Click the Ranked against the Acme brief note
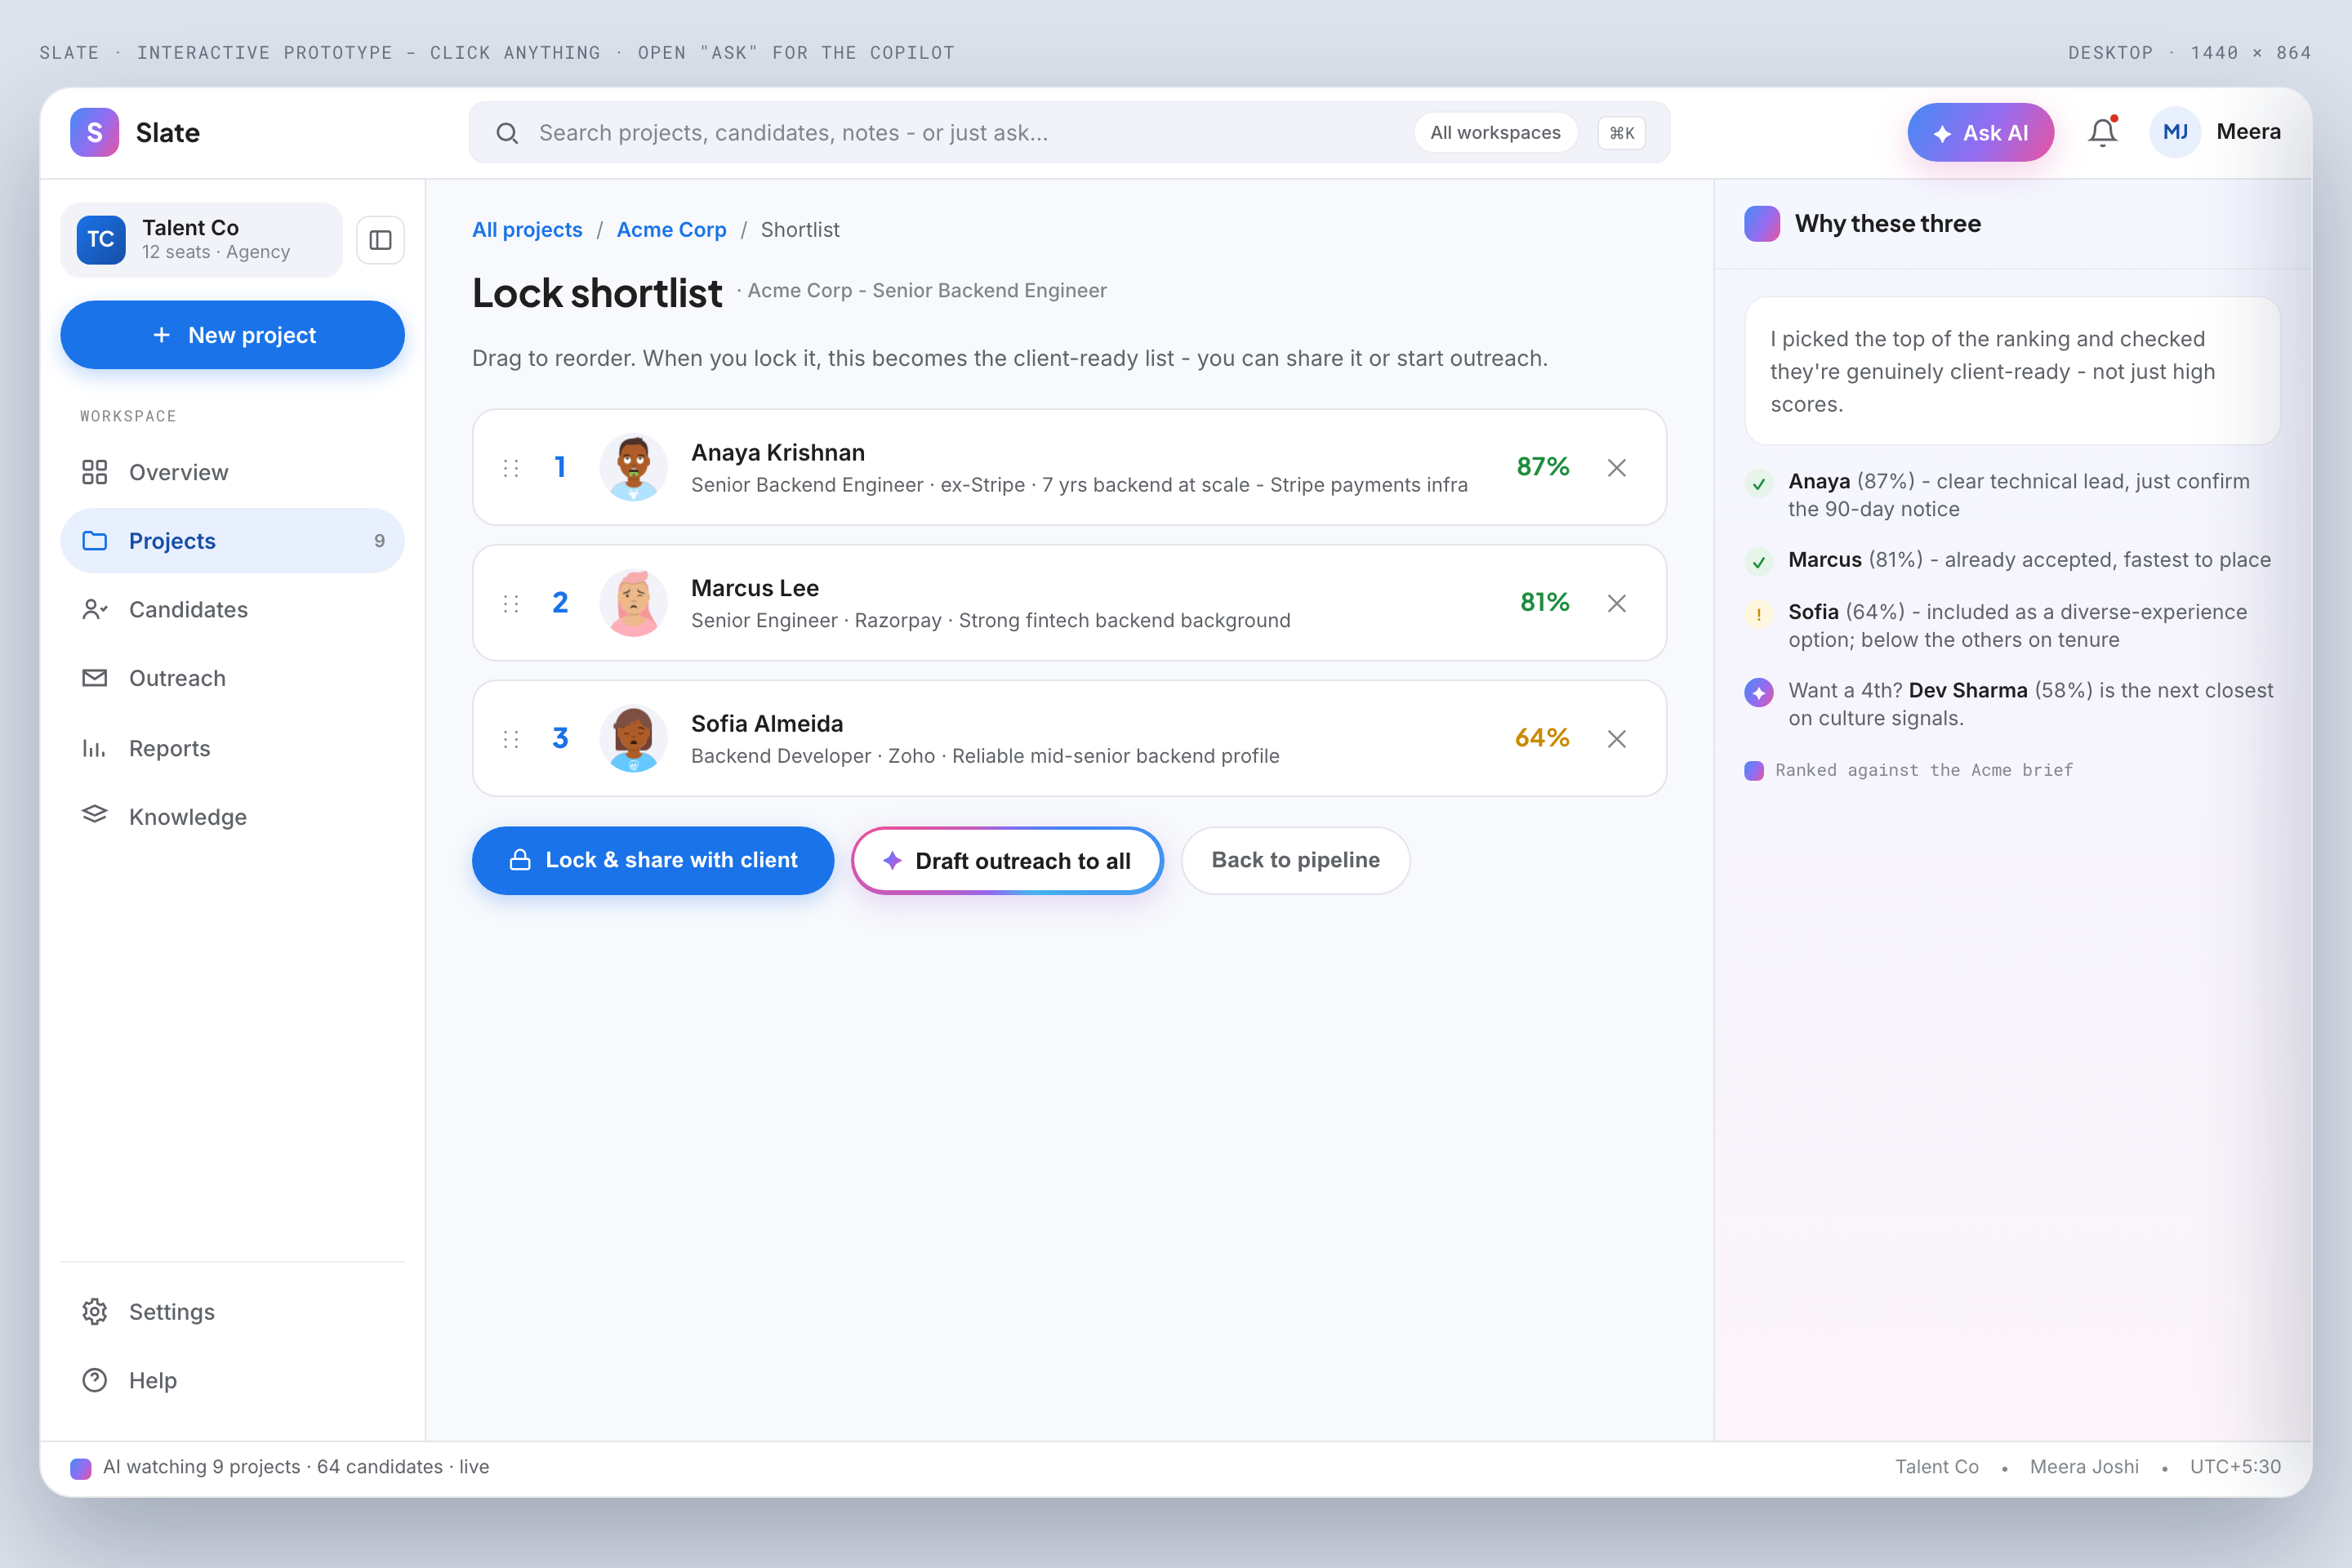The height and width of the screenshot is (1568, 2352). pos(1908,770)
